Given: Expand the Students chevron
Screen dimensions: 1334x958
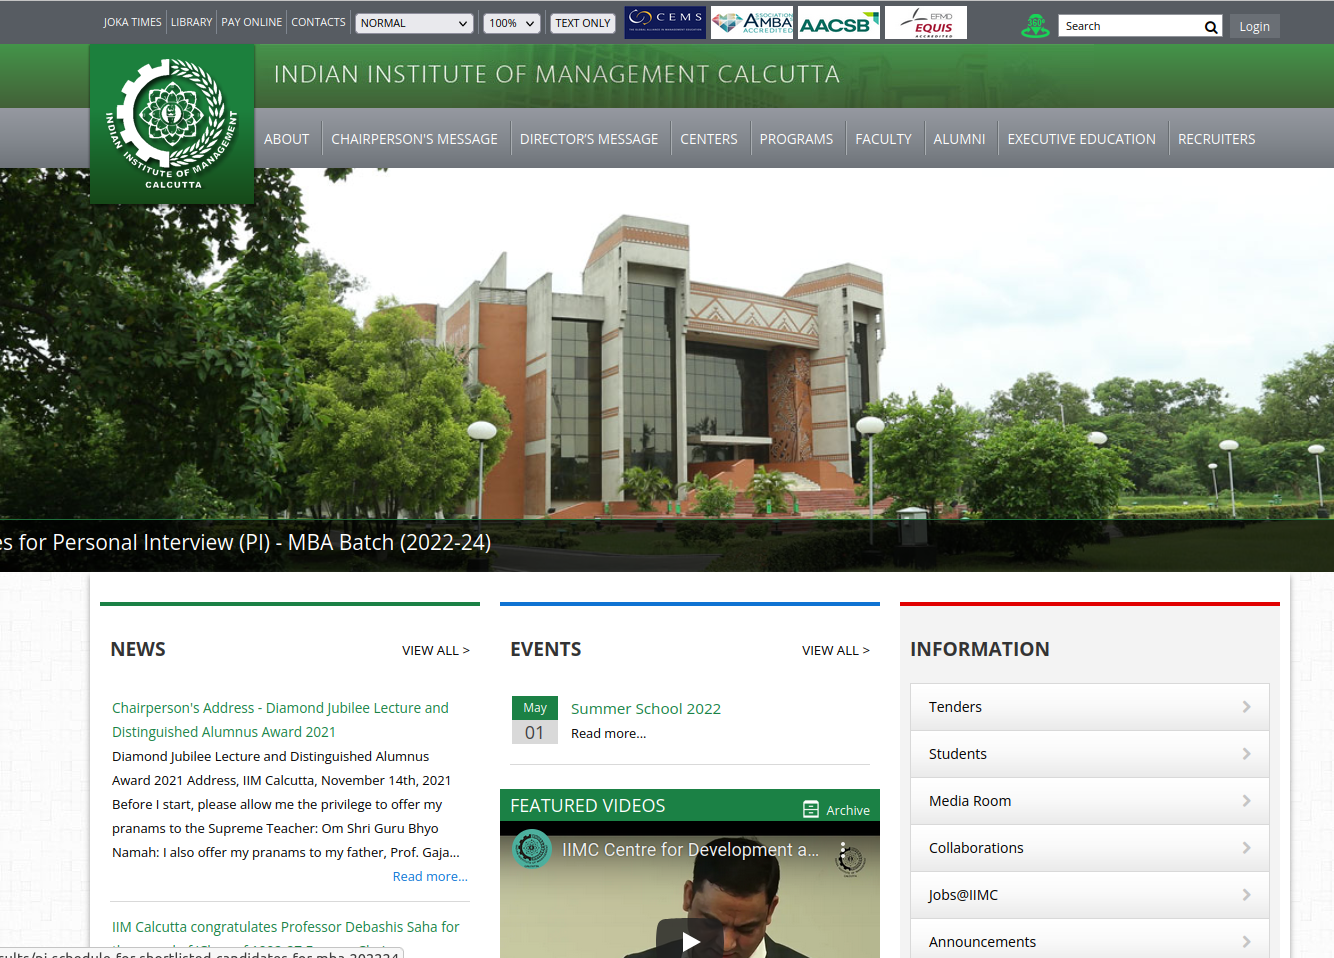Looking at the screenshot, I should point(1246,754).
